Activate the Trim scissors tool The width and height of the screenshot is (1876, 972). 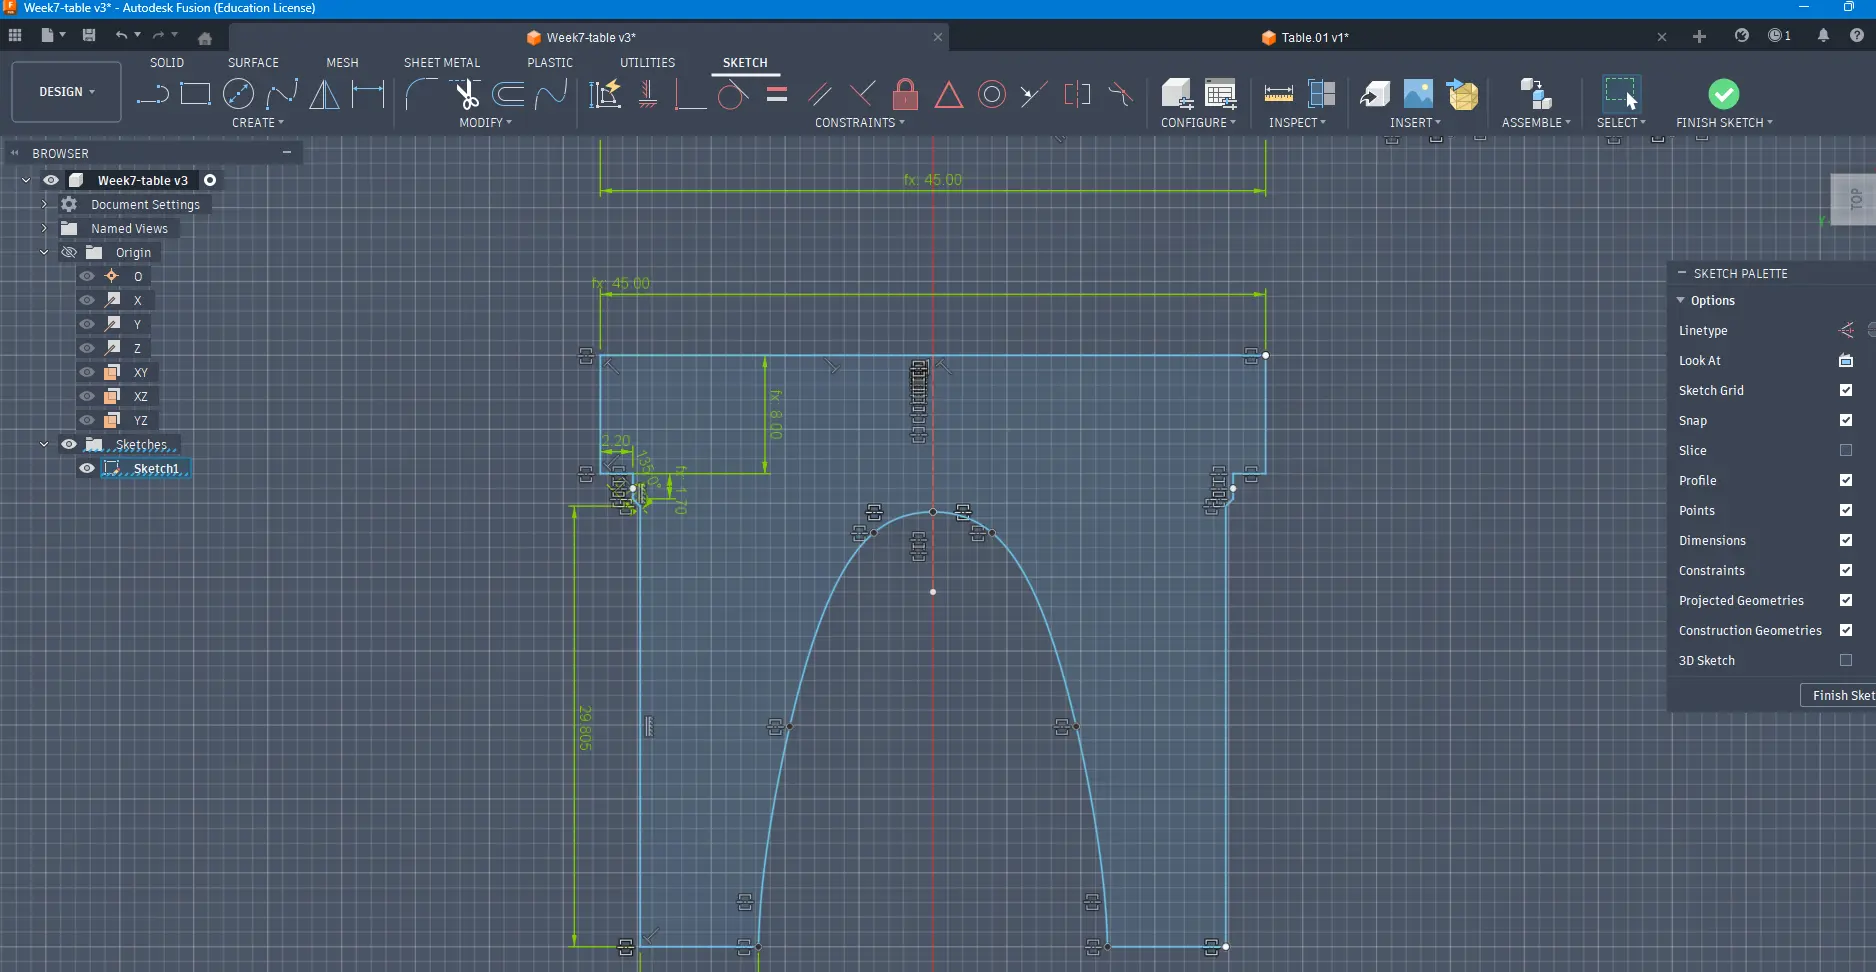[466, 95]
